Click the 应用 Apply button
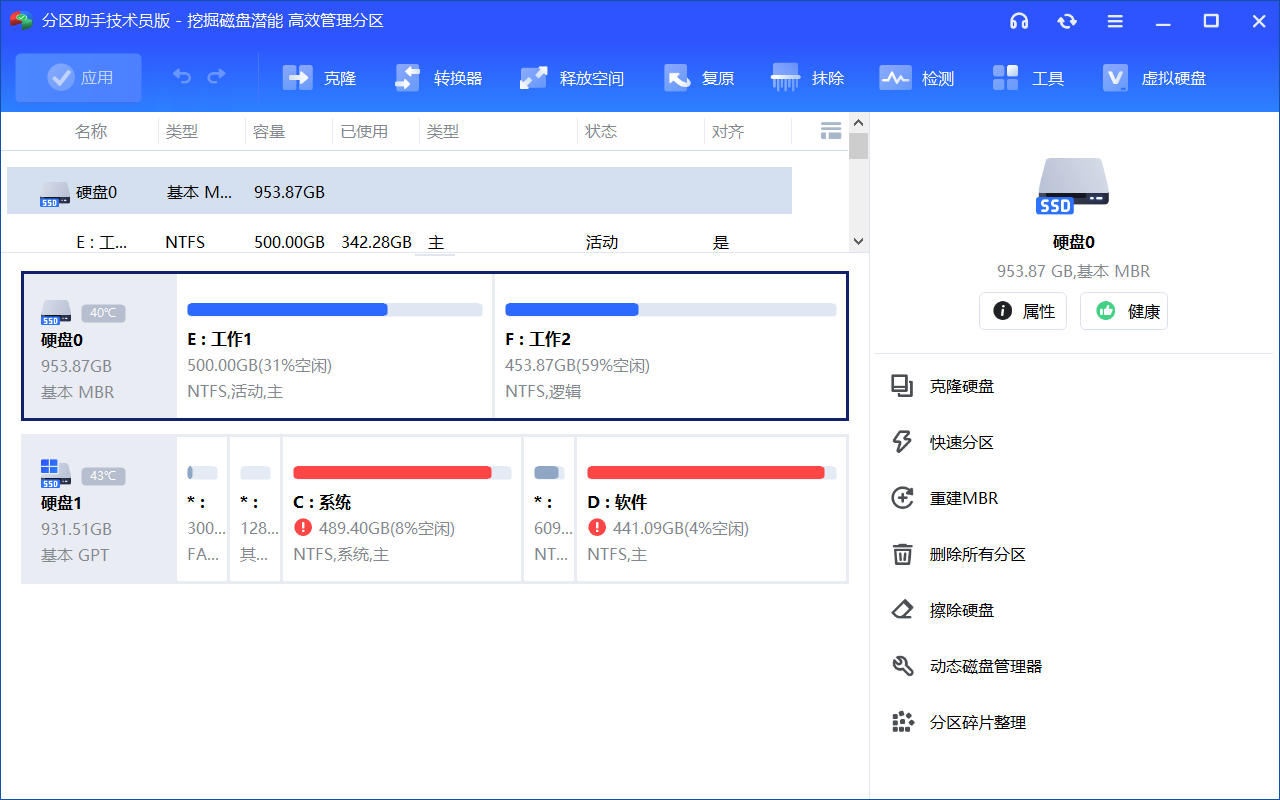The width and height of the screenshot is (1280, 800). point(78,77)
